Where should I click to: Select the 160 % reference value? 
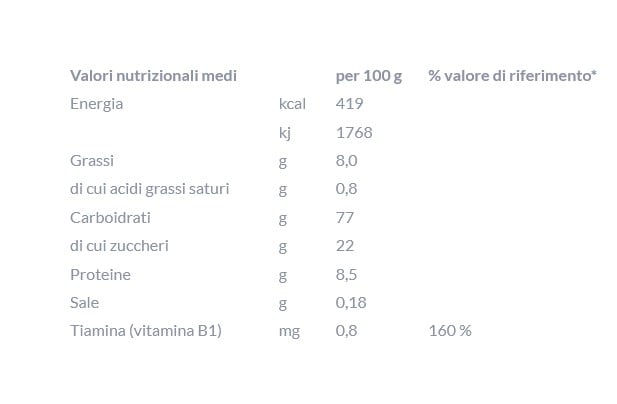(450, 331)
